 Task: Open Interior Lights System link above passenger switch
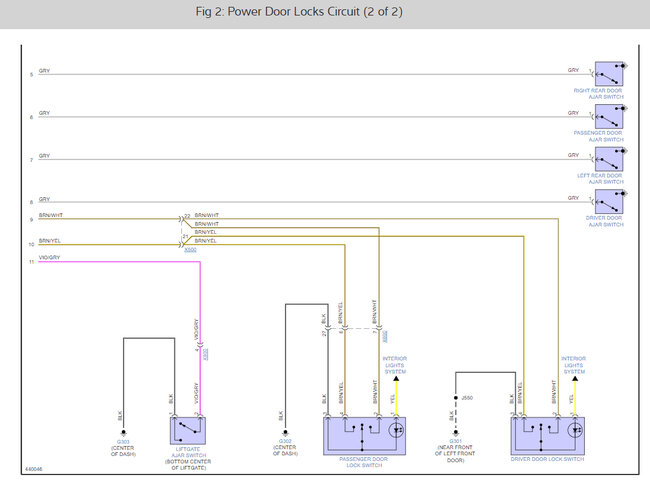(395, 365)
